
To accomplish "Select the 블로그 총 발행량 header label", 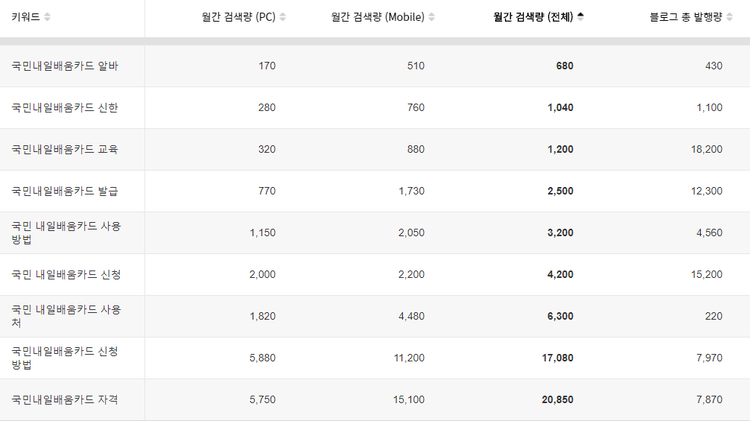I will tap(686, 17).
